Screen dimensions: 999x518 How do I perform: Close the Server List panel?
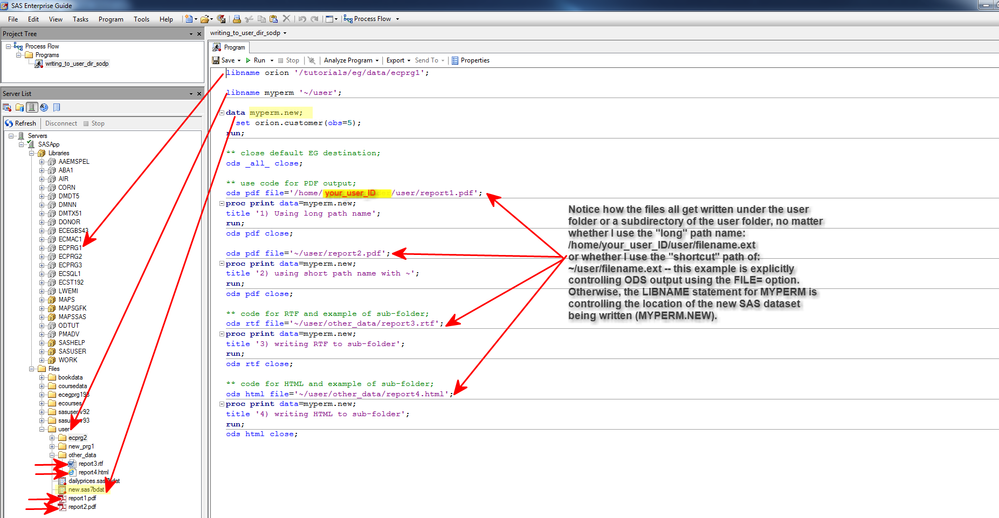[x=199, y=94]
